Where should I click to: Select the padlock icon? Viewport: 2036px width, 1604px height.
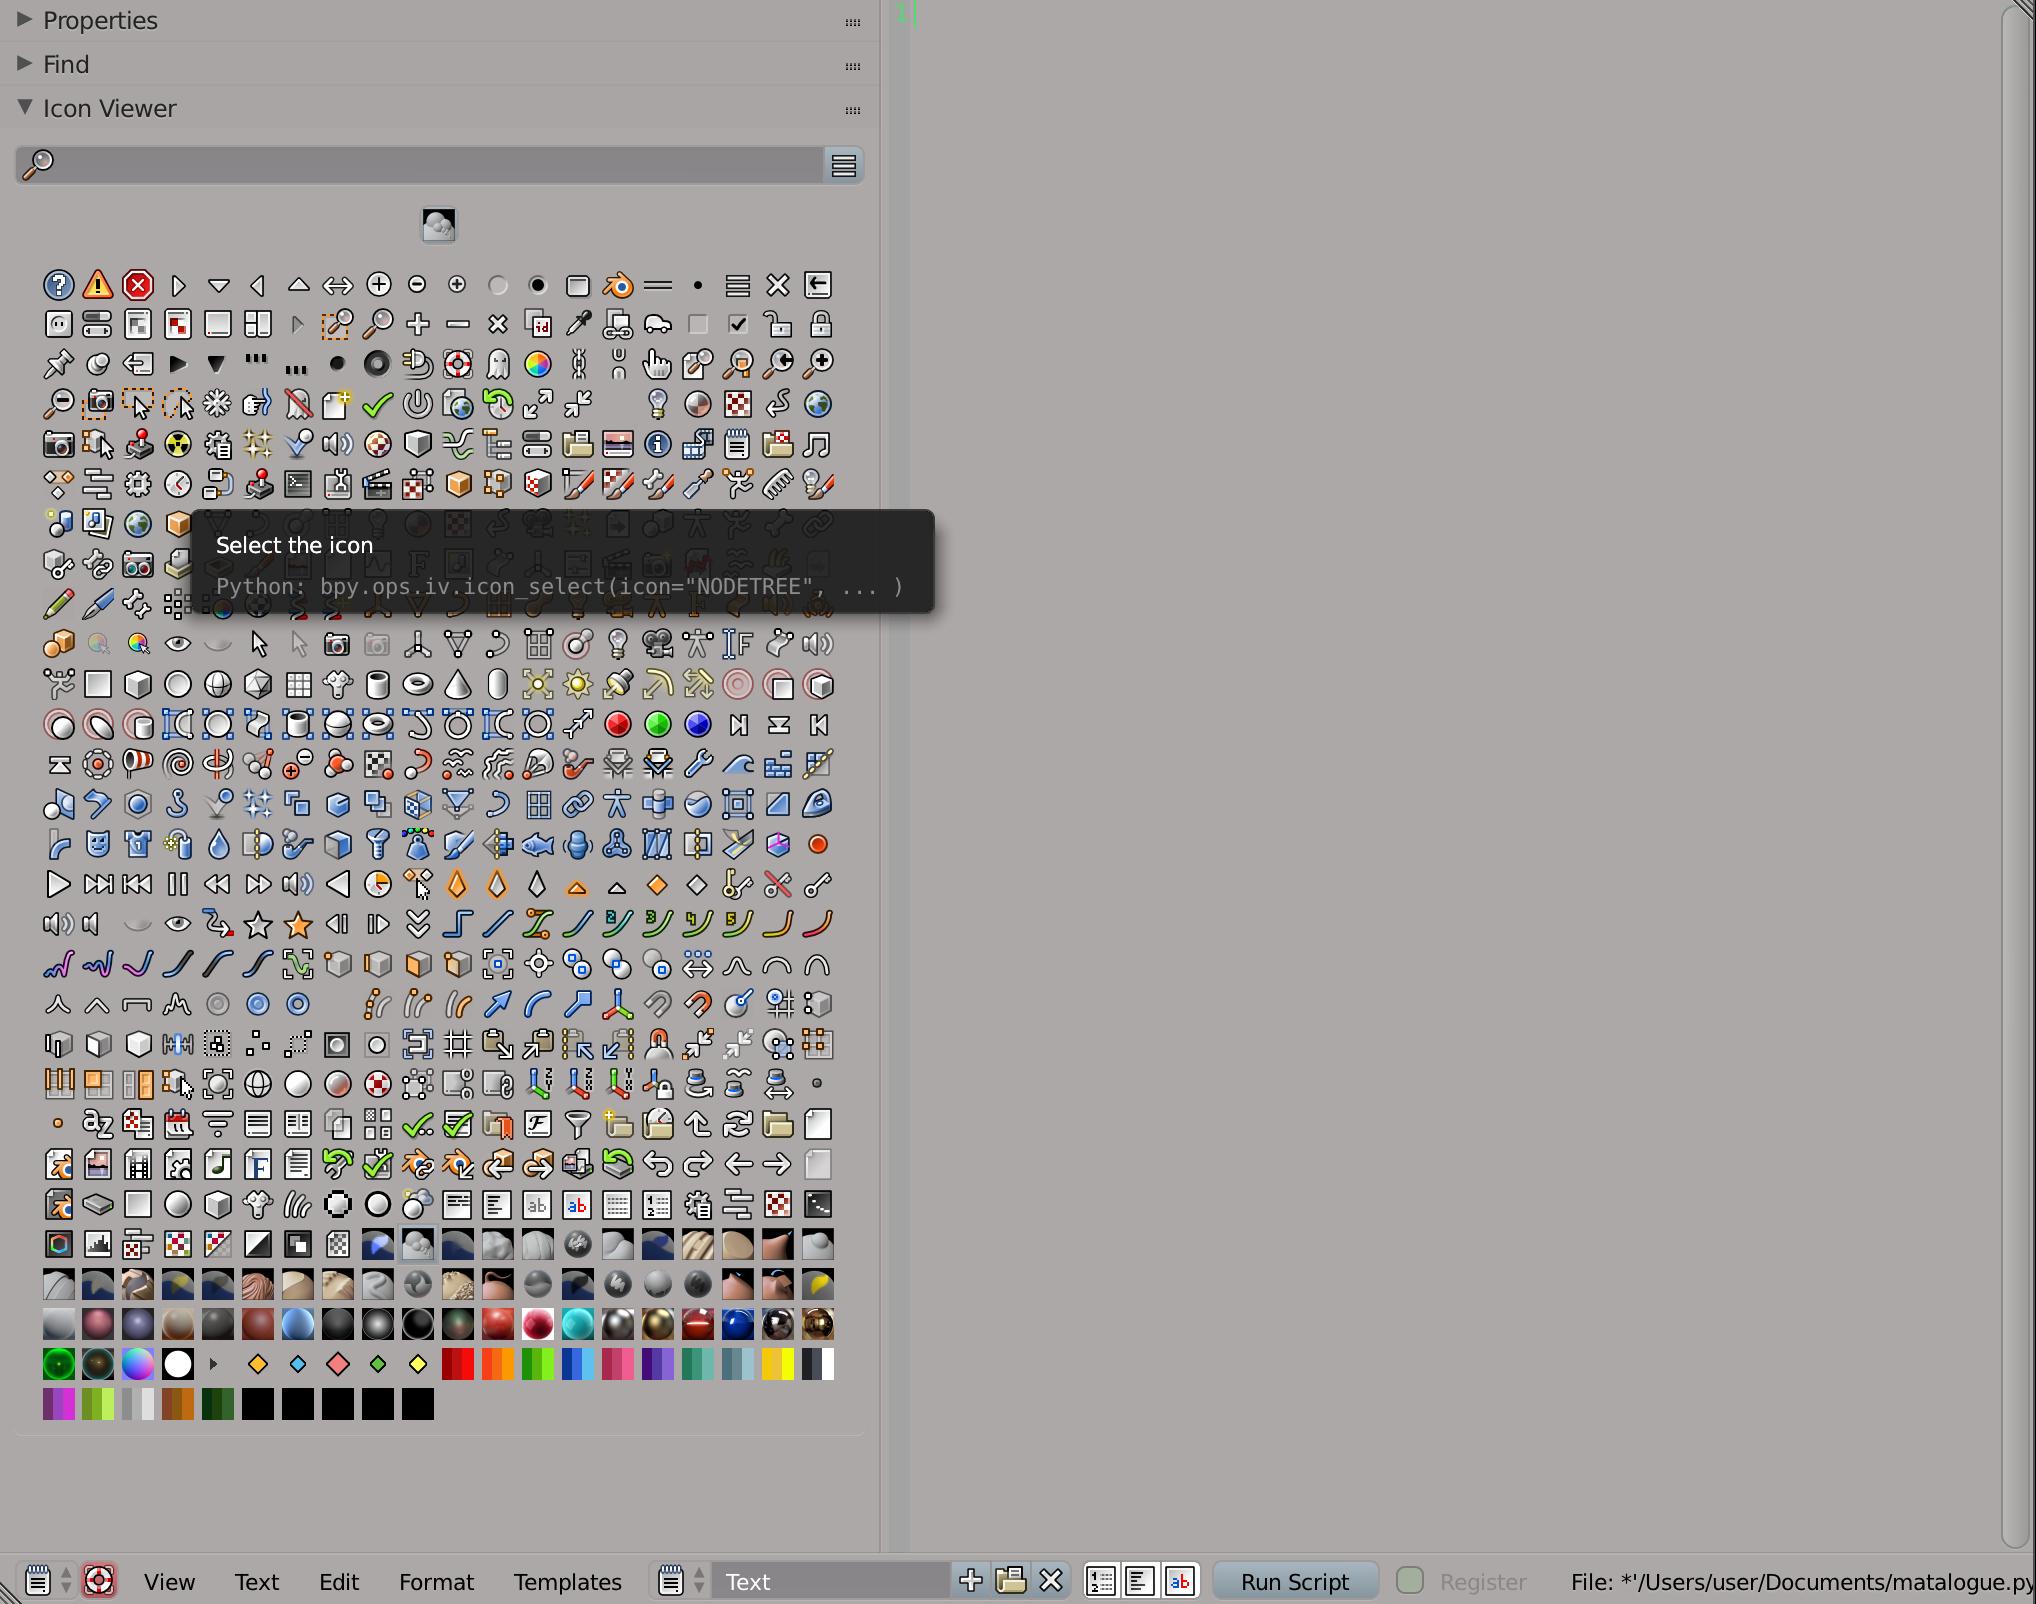pos(818,324)
